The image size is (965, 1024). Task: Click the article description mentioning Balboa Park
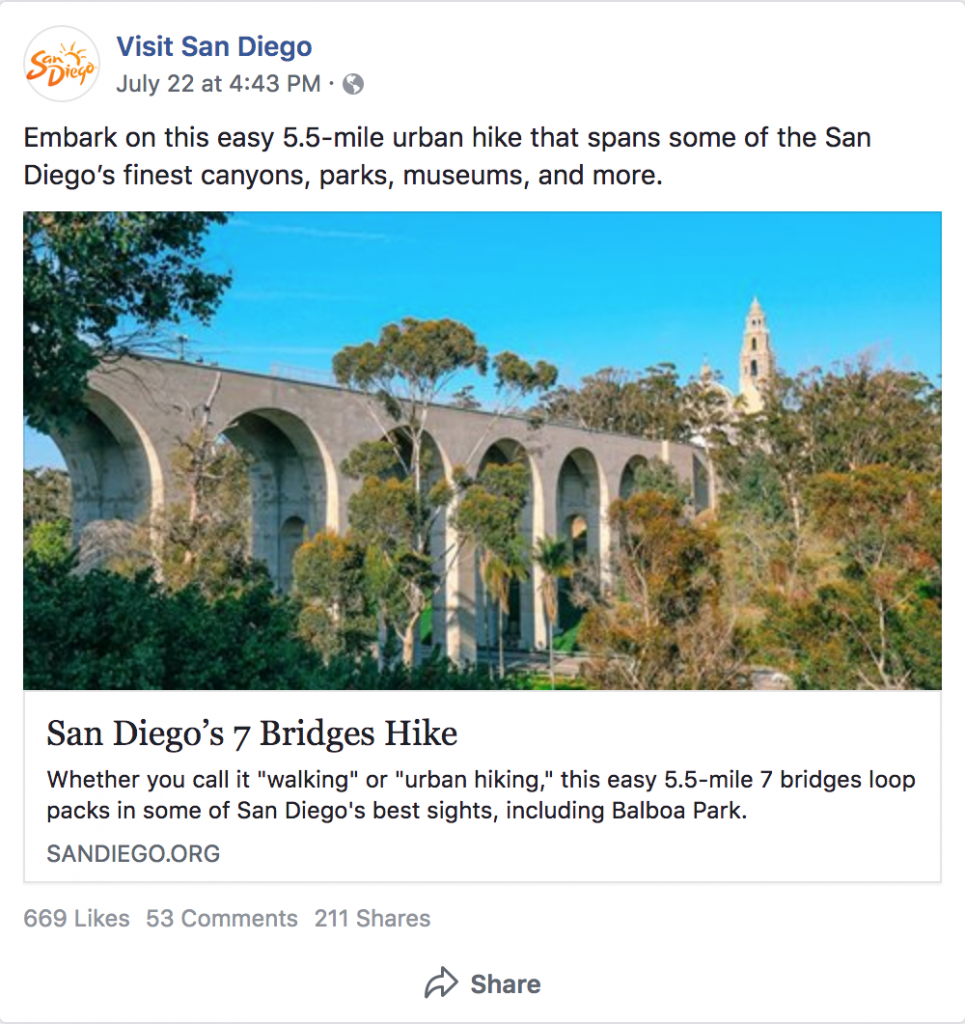point(480,790)
